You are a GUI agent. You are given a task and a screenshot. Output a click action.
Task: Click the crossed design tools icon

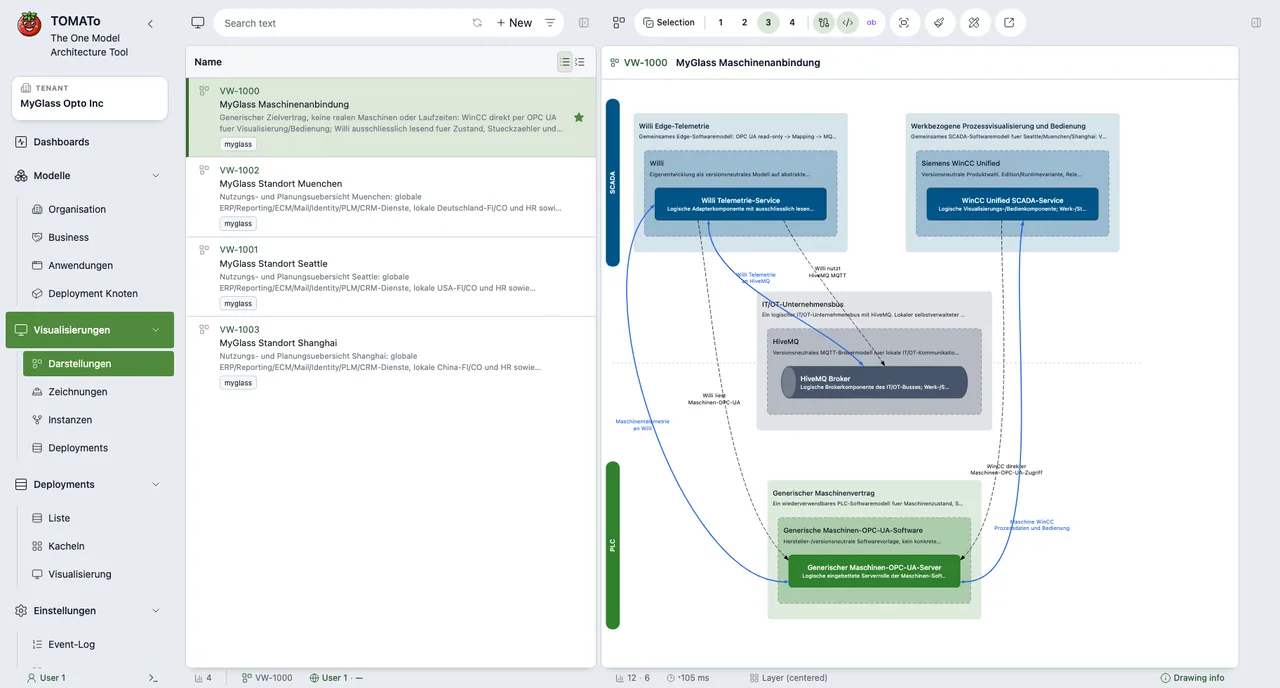pyautogui.click(x=976, y=23)
